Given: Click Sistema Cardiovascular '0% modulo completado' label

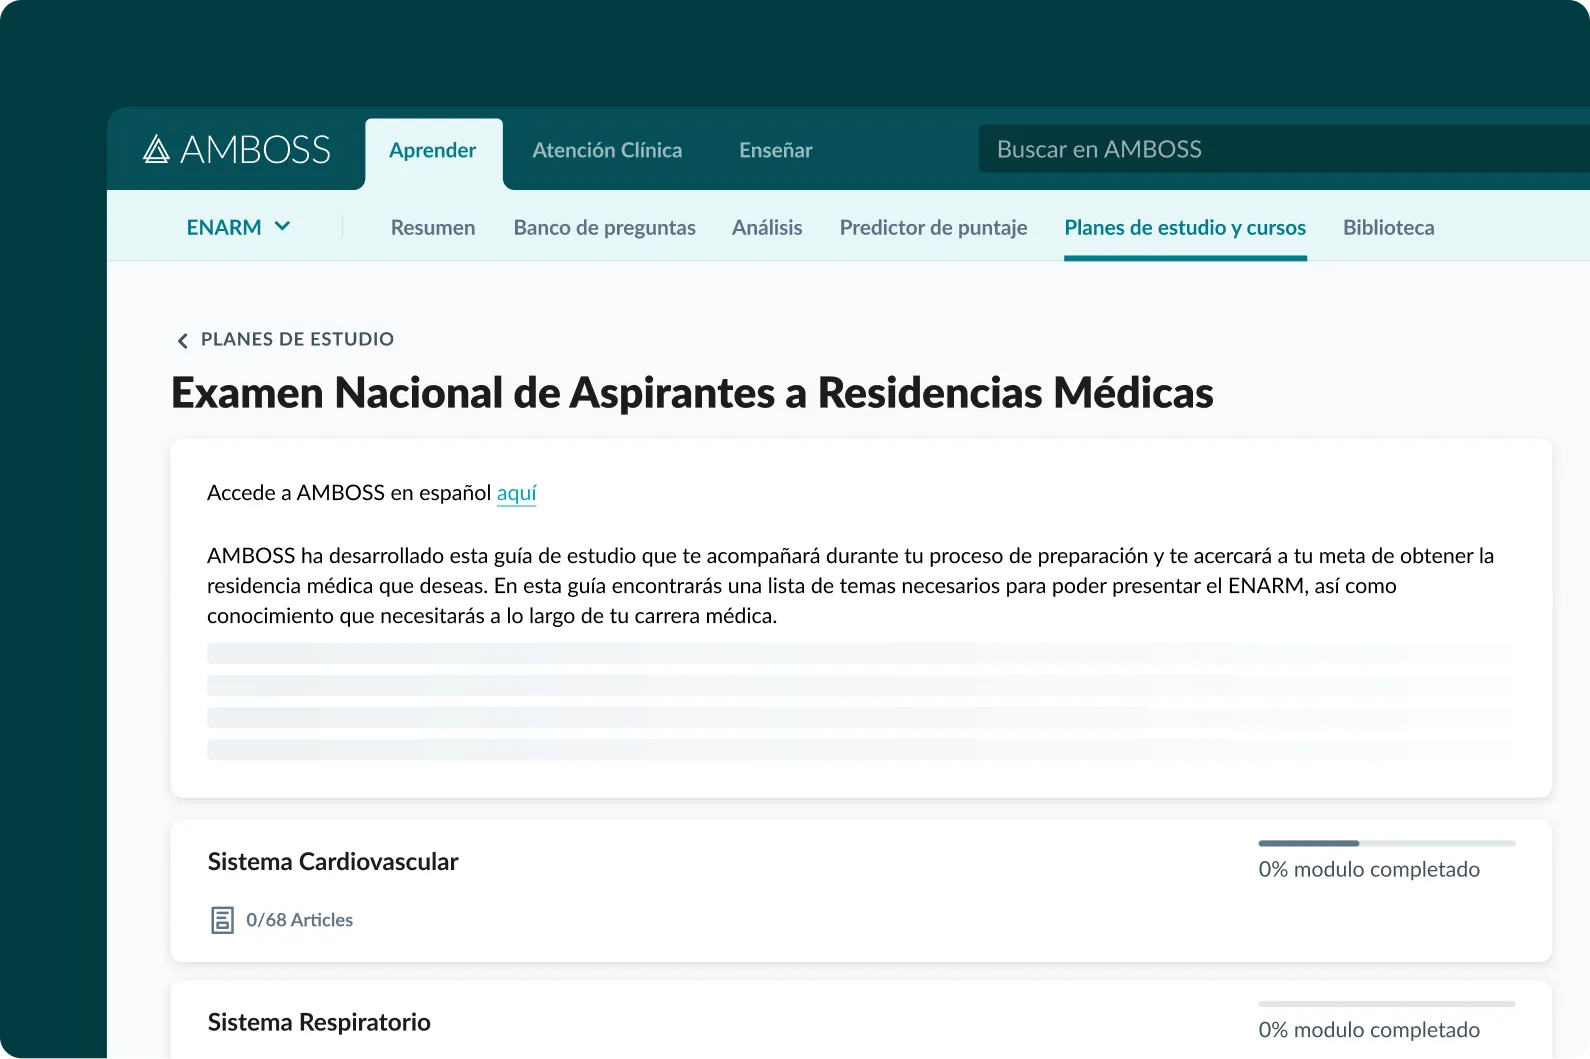Looking at the screenshot, I should click(x=1369, y=870).
